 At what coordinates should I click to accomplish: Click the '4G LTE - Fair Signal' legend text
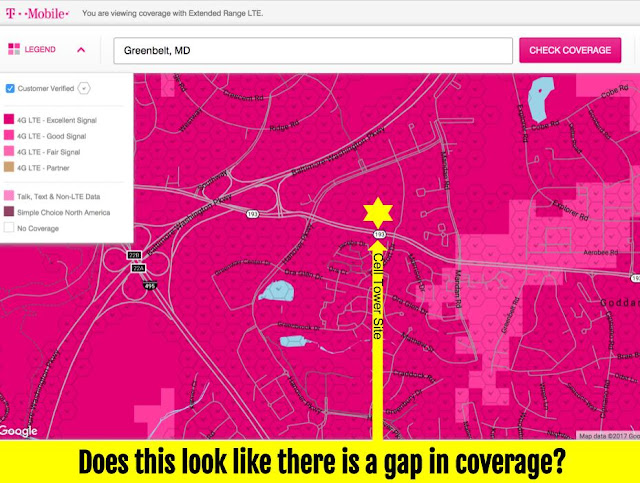tap(49, 152)
